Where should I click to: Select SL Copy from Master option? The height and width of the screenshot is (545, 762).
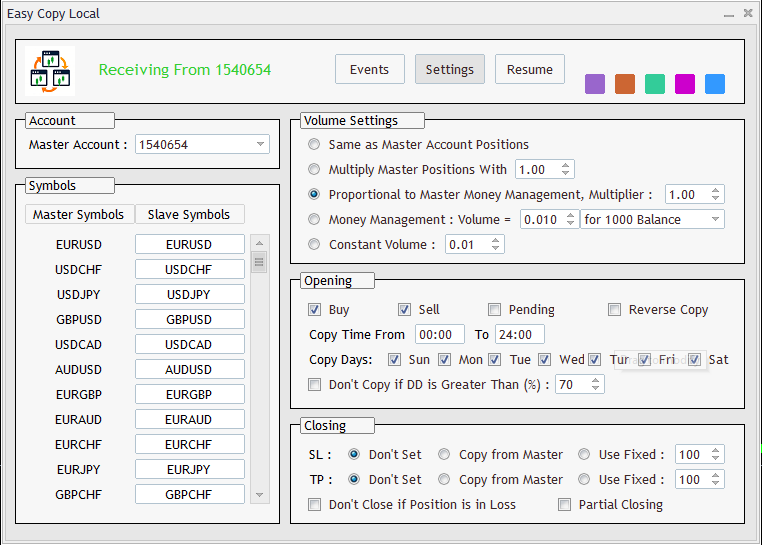pos(444,455)
